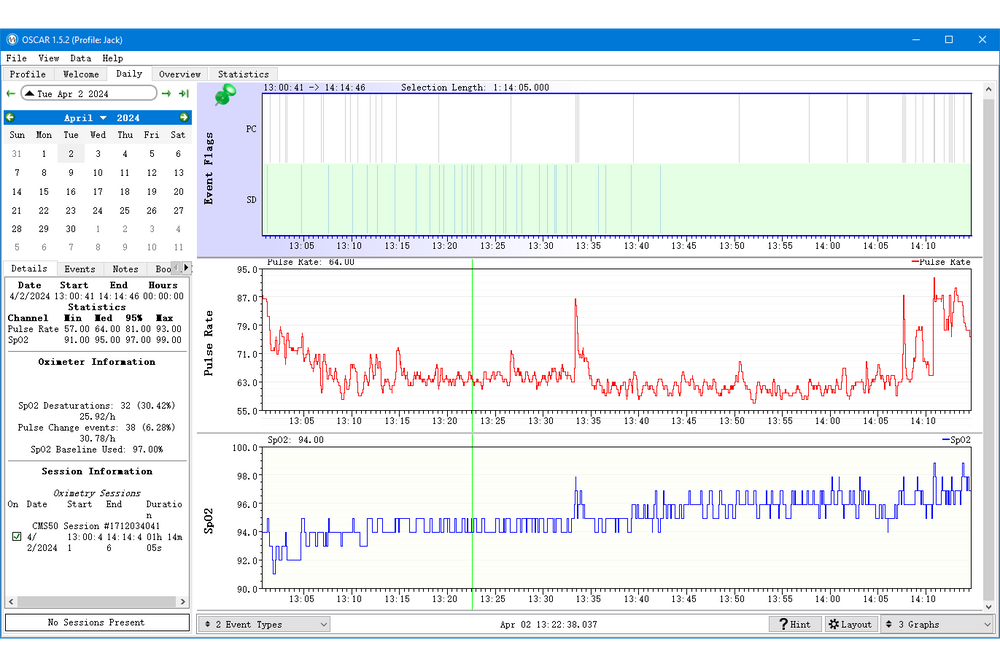Open the 2 Event Types dropdown
This screenshot has width=1000, height=667.
pos(264,624)
